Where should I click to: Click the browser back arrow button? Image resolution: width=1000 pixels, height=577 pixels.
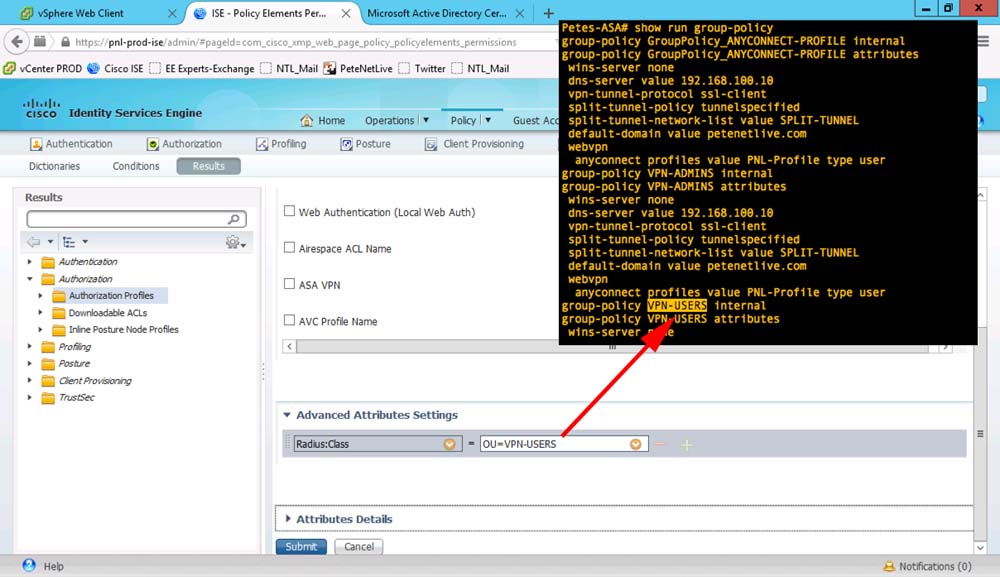click(17, 42)
